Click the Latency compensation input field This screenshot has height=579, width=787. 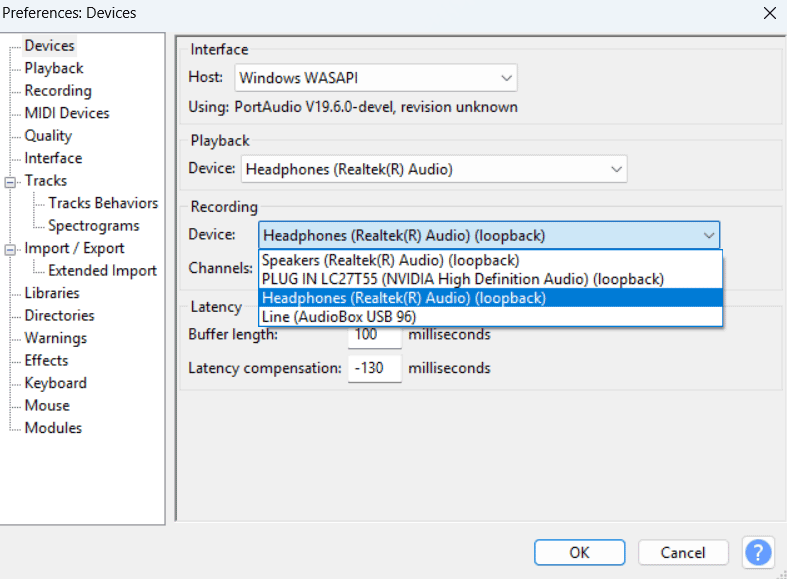click(374, 368)
